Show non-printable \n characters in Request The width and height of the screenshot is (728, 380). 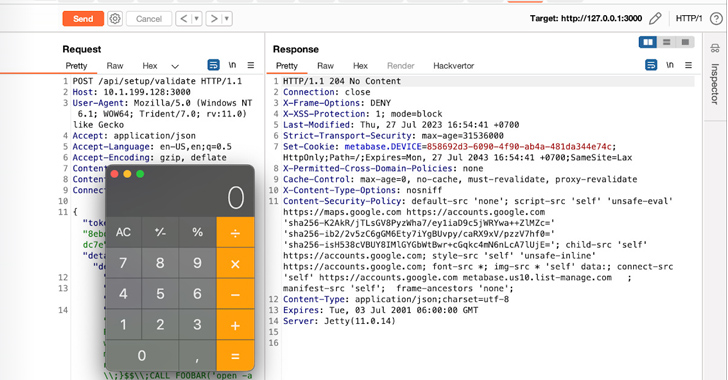[232, 65]
